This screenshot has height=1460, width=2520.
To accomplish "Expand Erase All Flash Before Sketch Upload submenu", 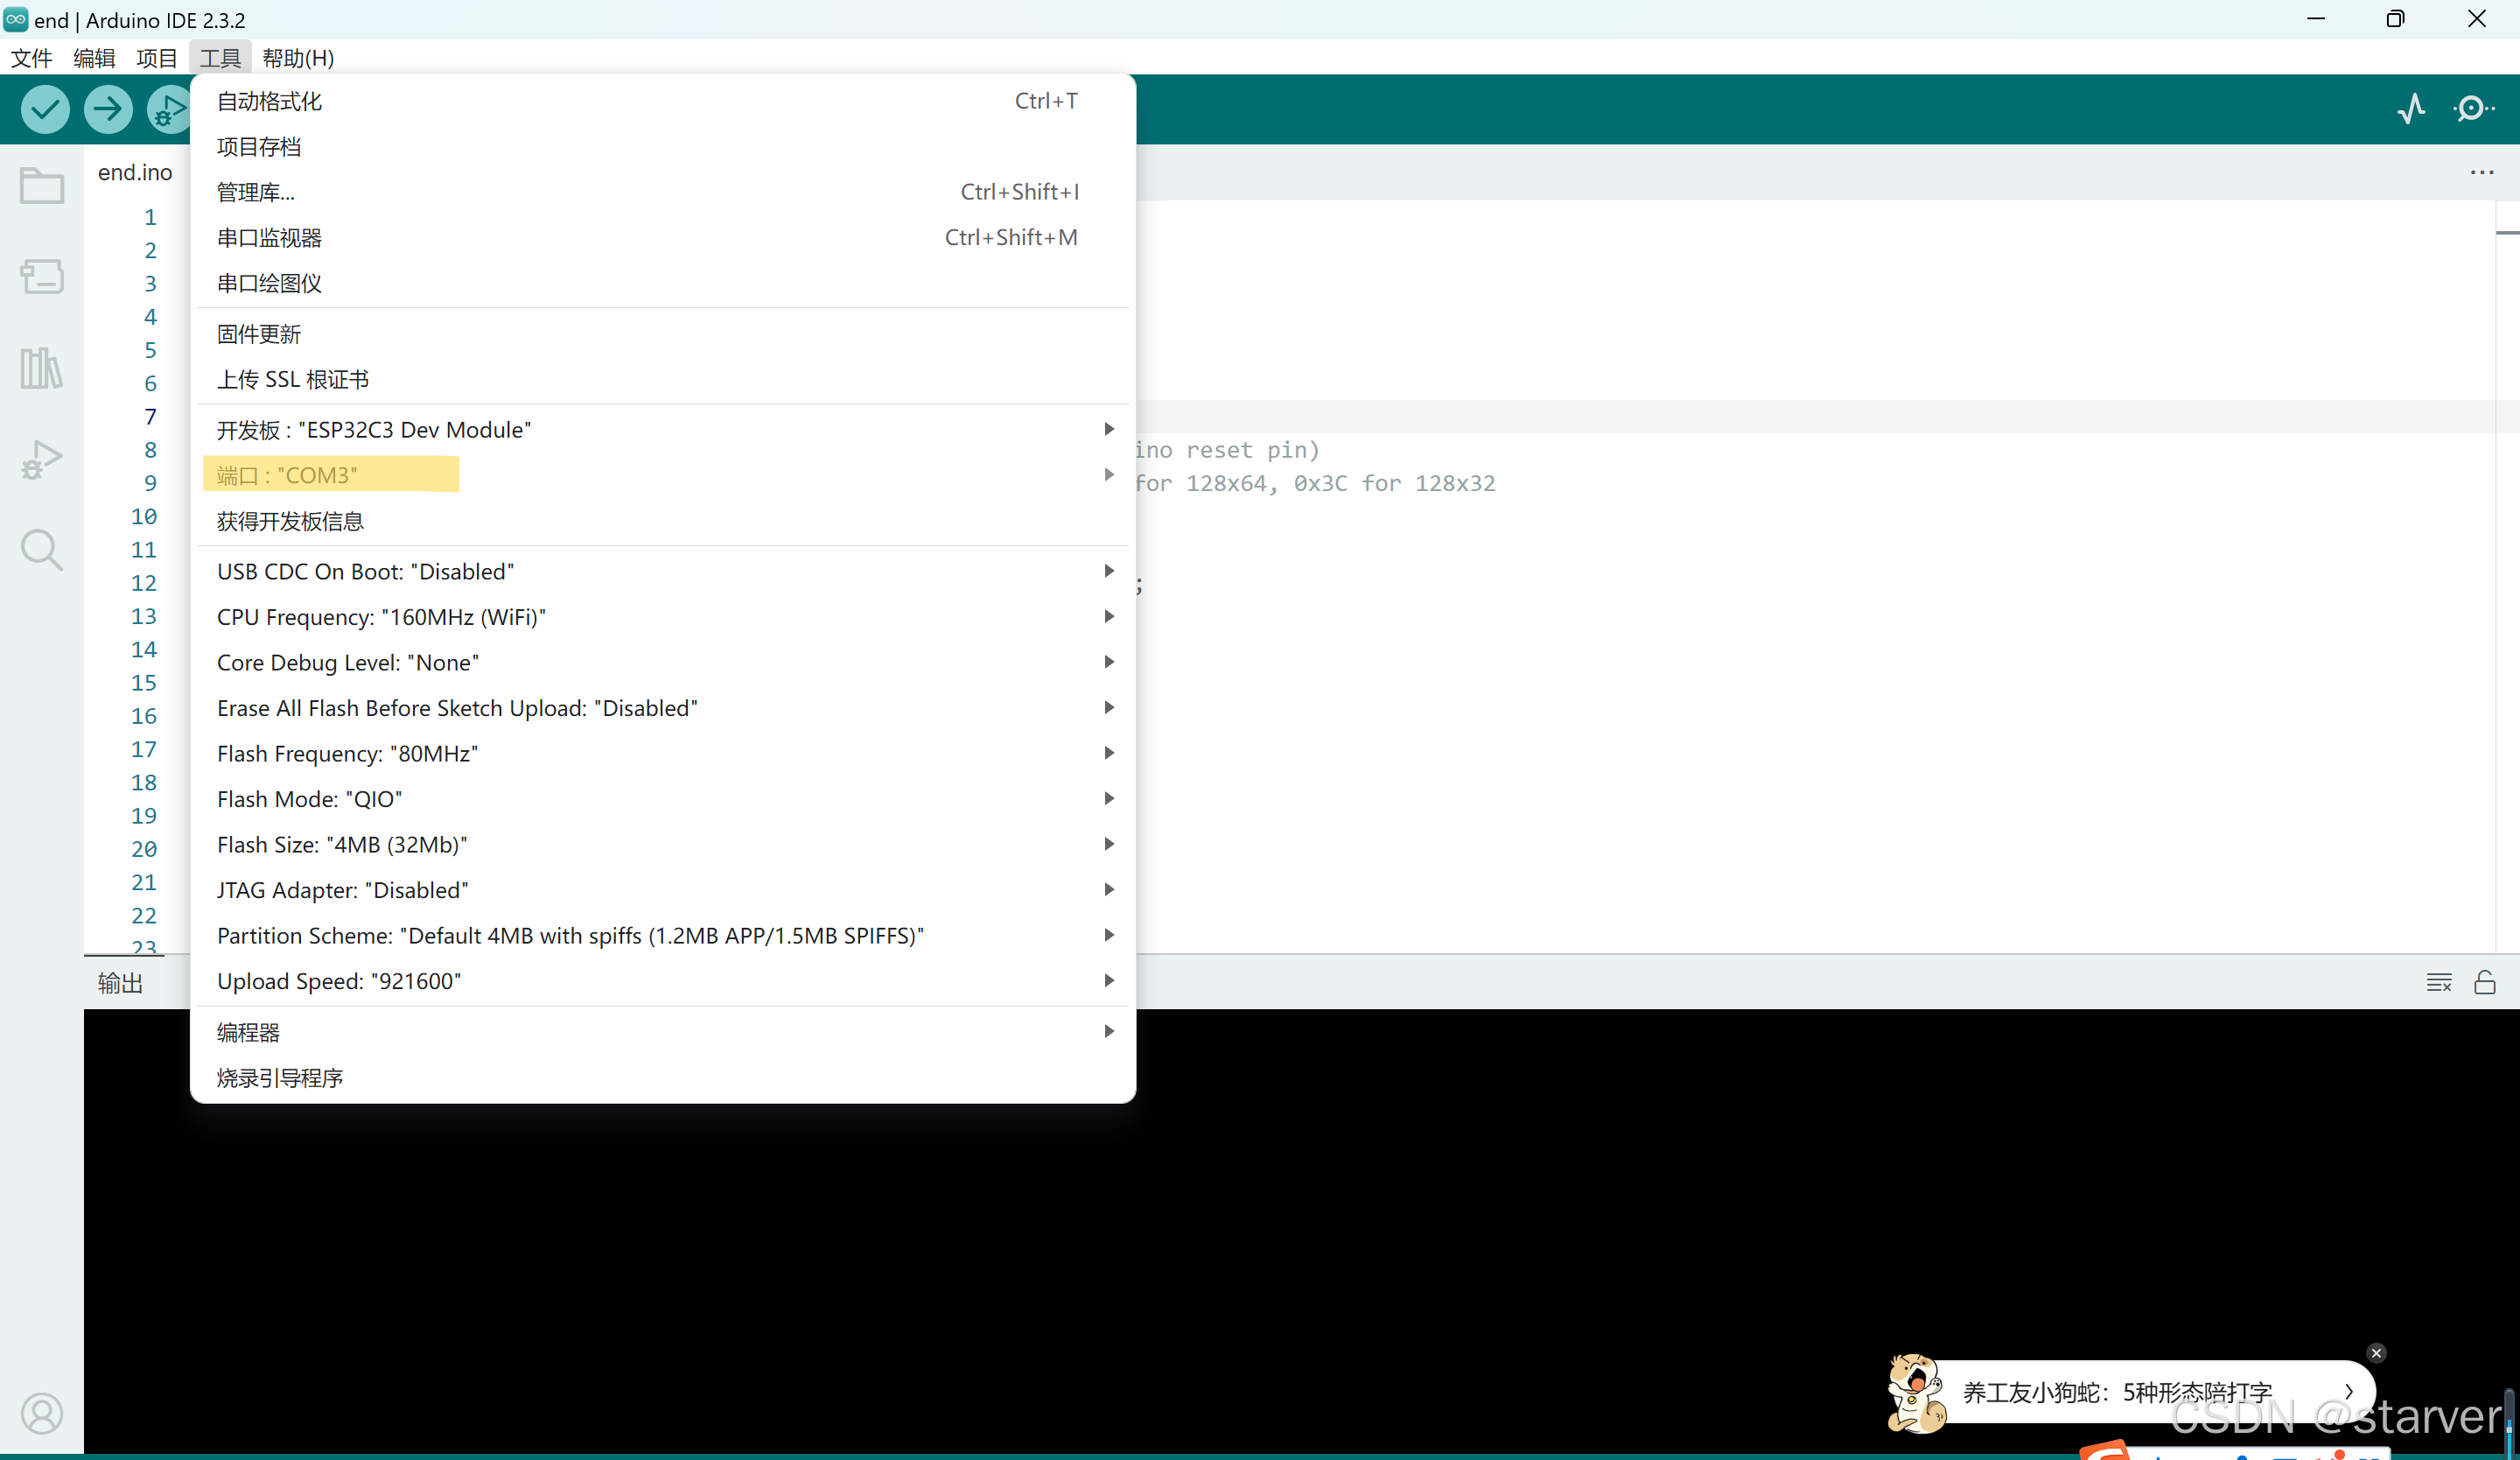I will pos(663,708).
